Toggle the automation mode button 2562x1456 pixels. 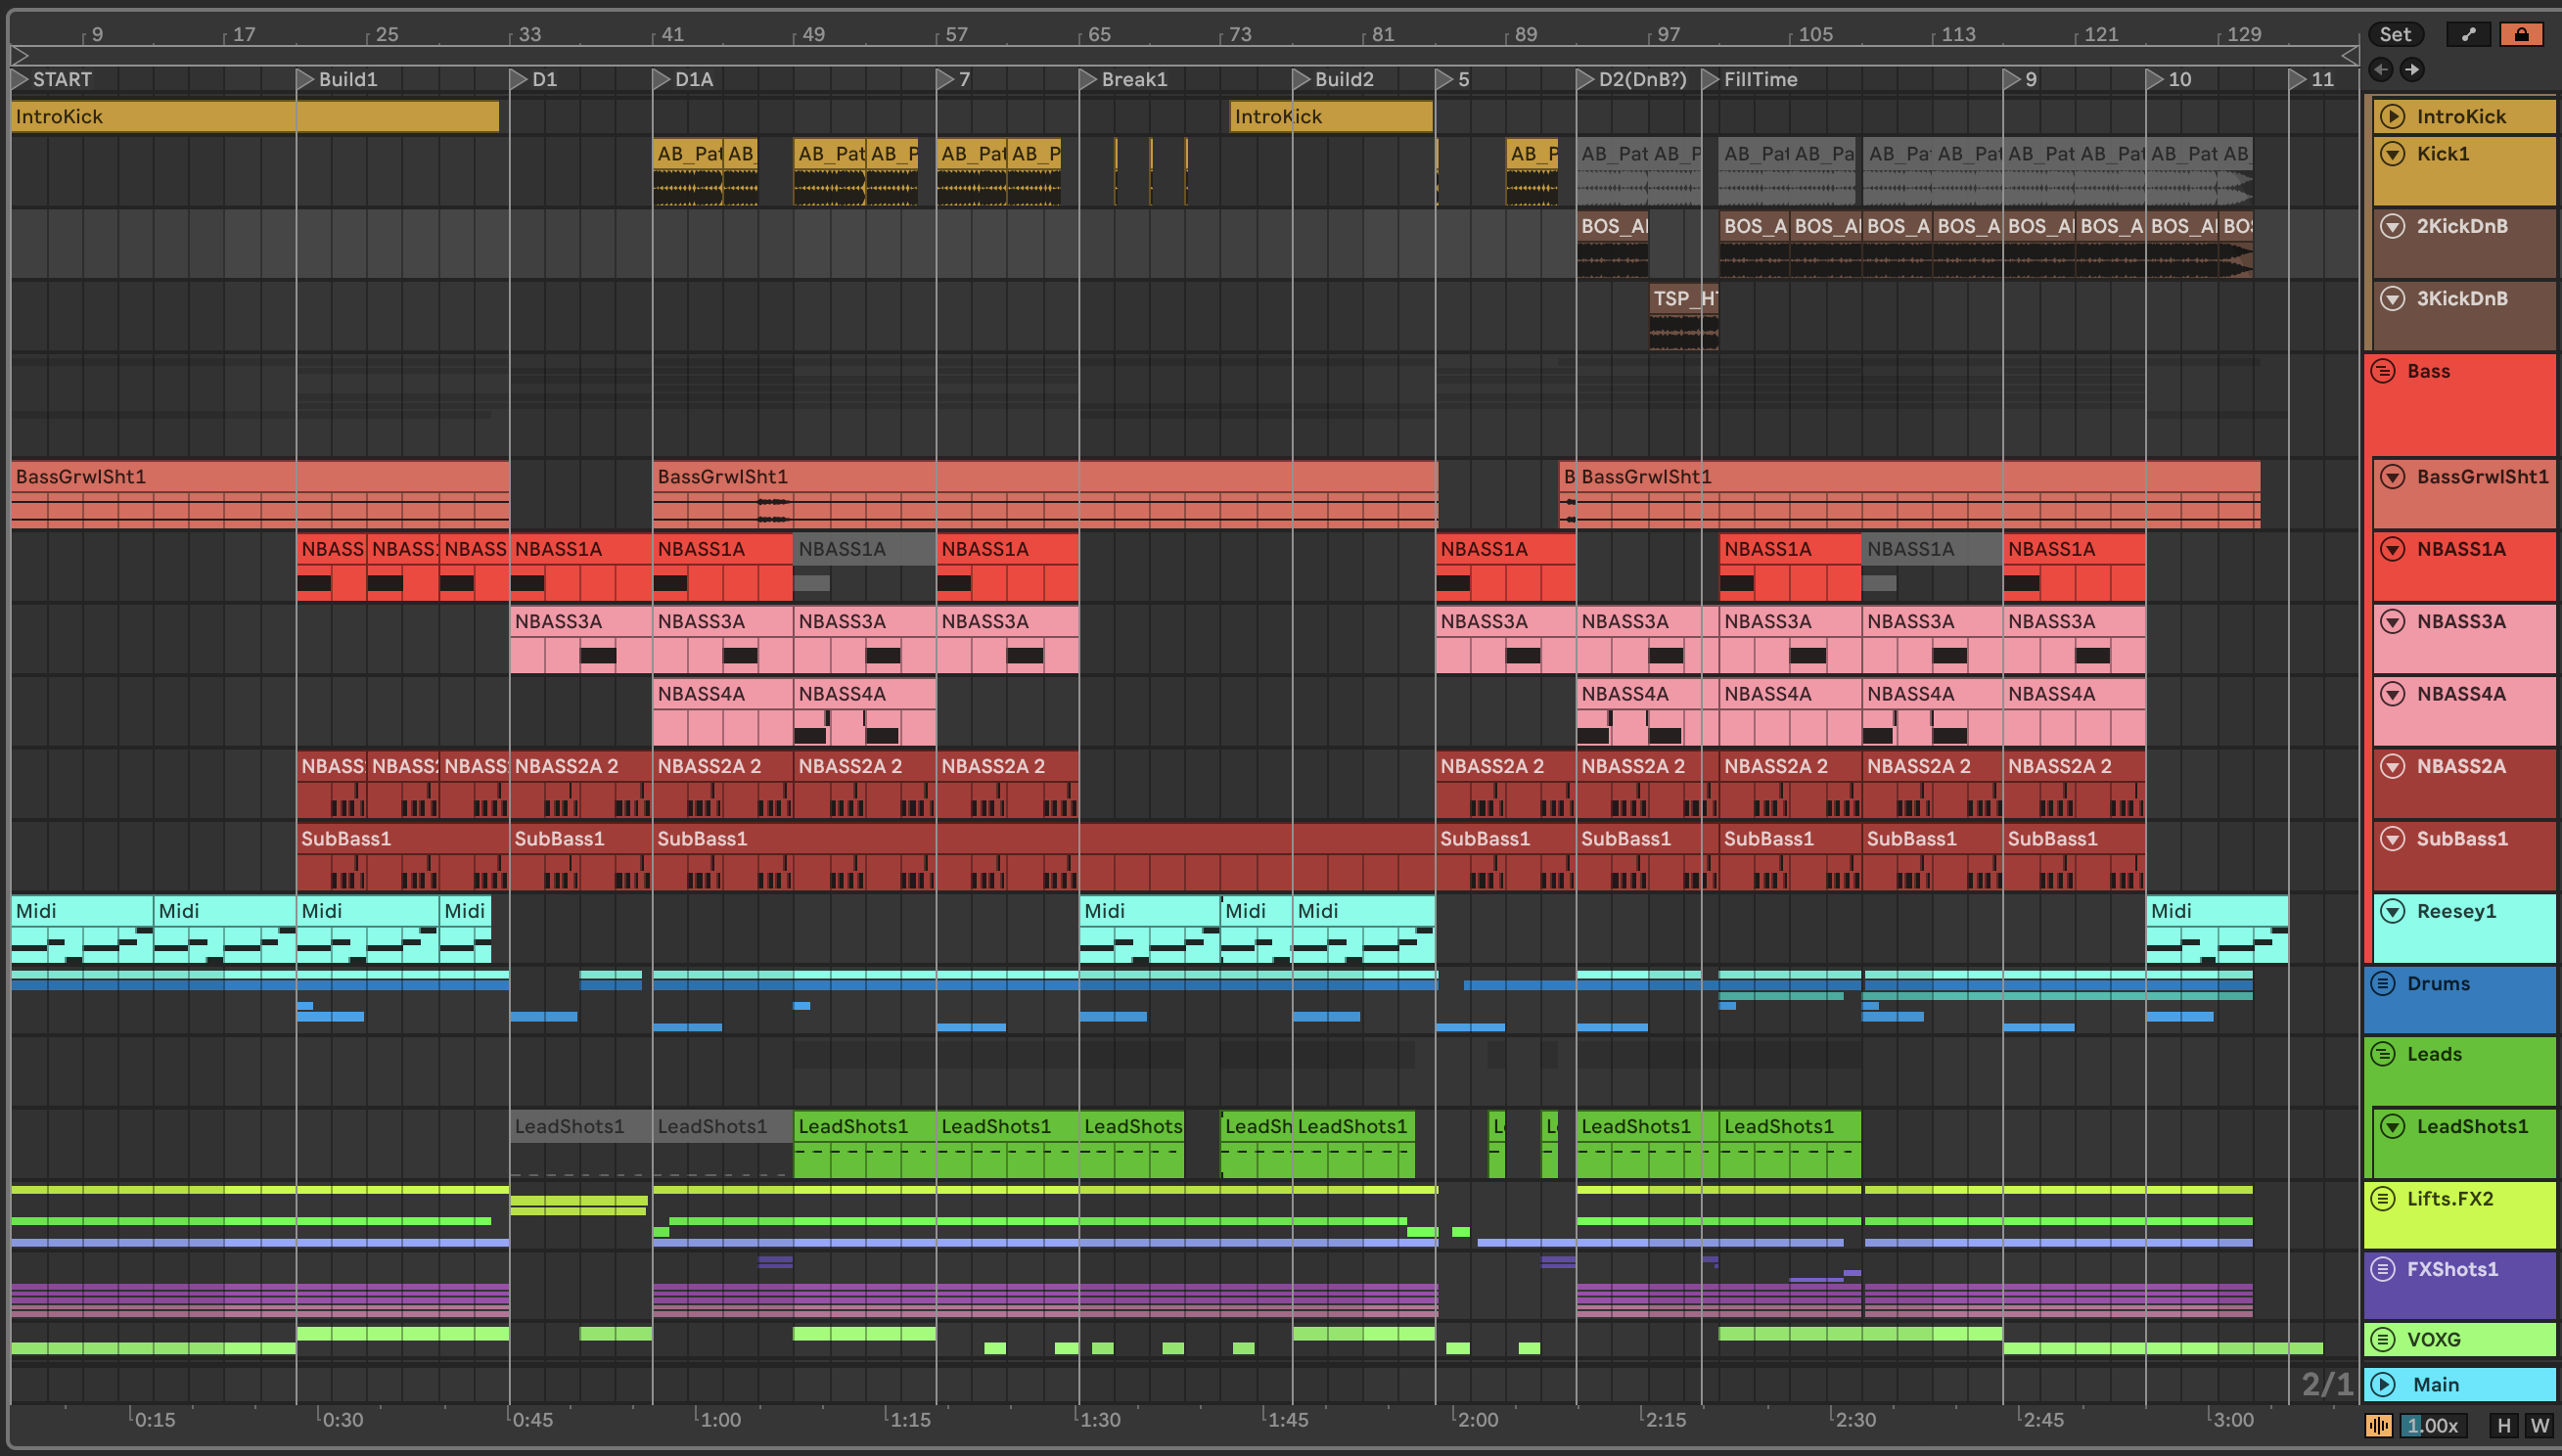click(x=2467, y=34)
